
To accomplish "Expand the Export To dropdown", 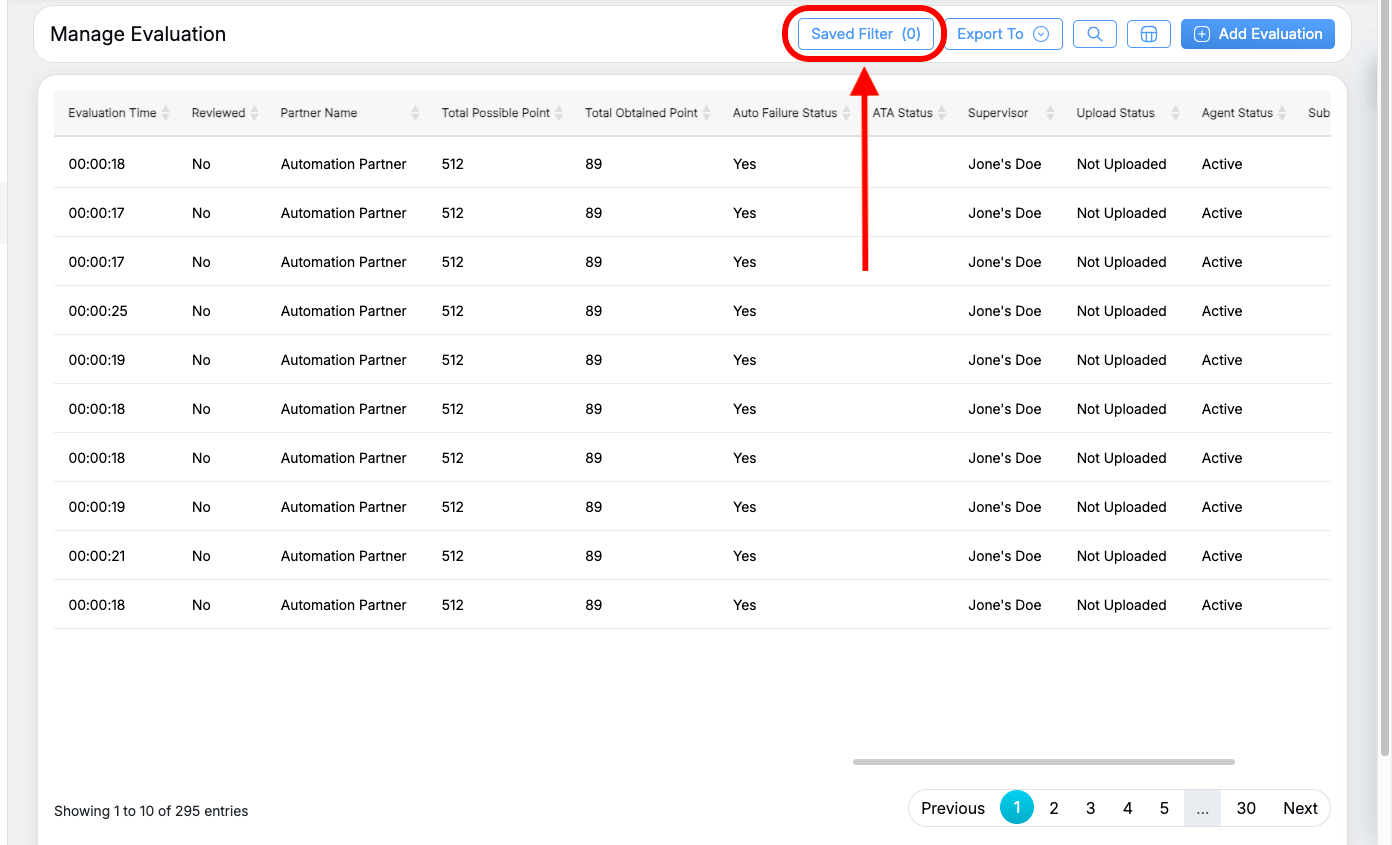I will [1002, 34].
